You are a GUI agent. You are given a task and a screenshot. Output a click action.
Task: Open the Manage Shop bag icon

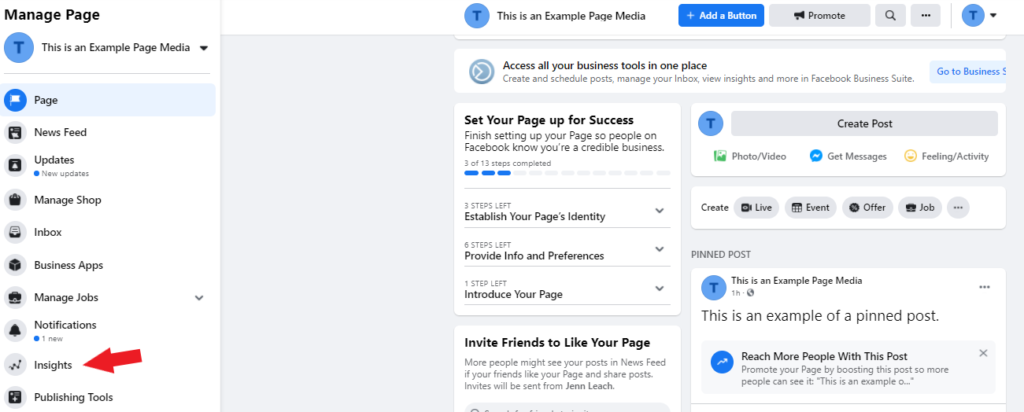click(15, 200)
